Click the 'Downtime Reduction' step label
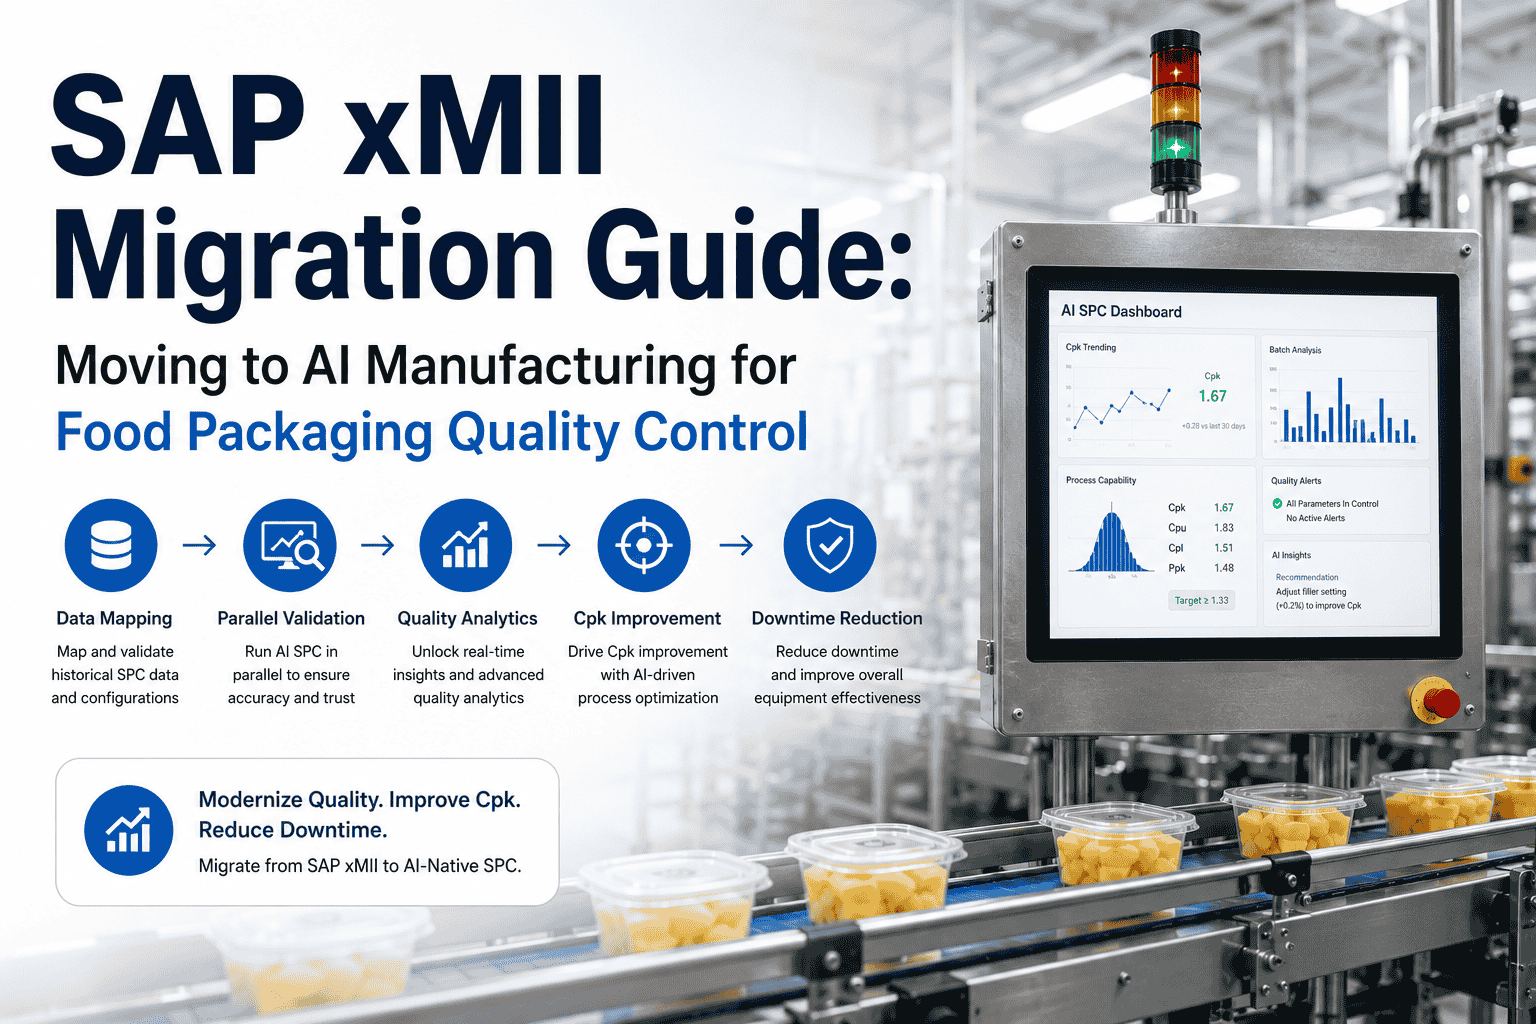This screenshot has height=1024, width=1536. 837,619
